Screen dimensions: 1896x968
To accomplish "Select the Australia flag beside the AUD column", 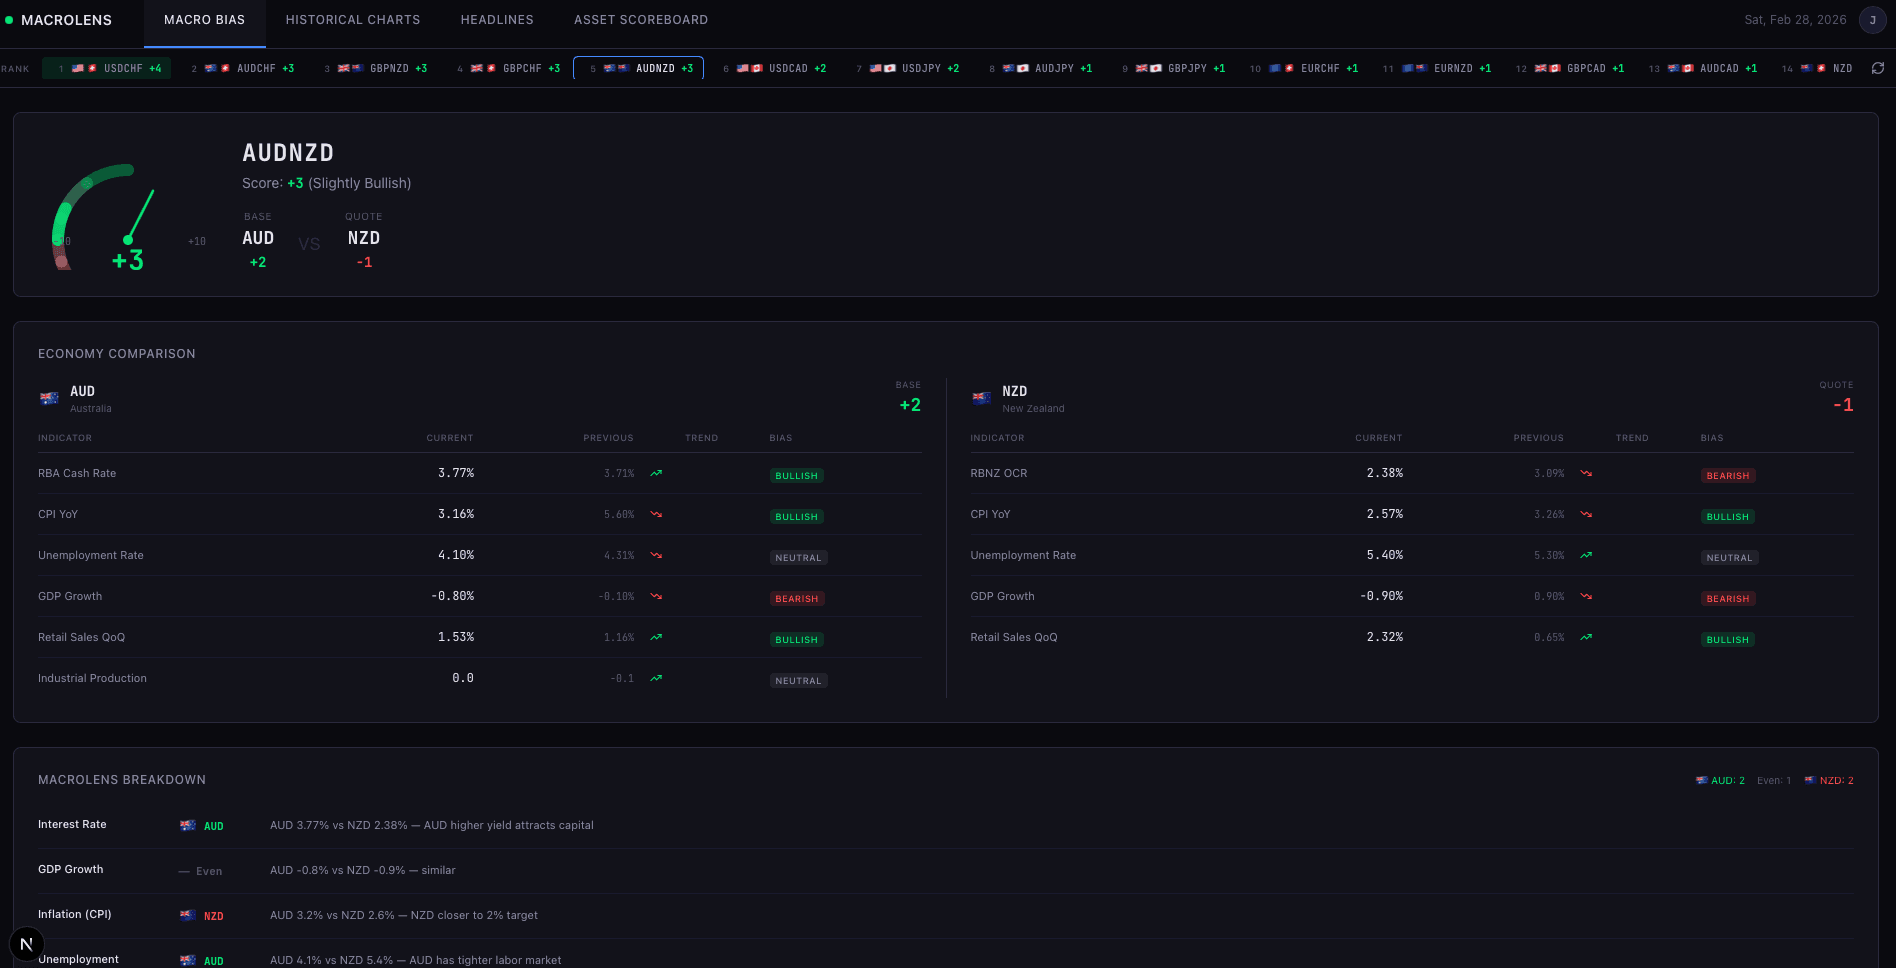I will click(x=49, y=398).
